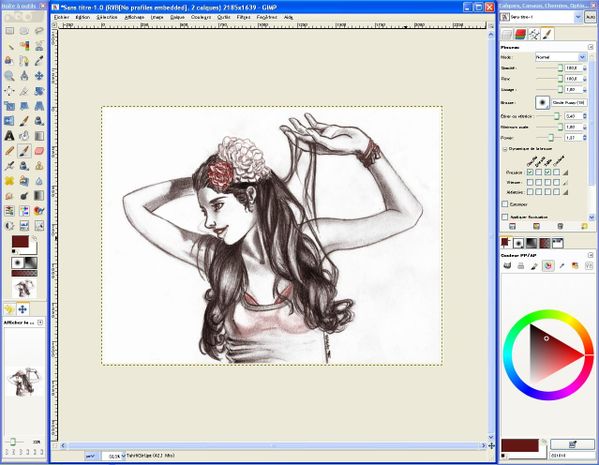Select the Zoom magnifier tool
Screen dimensions: 599x465
point(9,76)
